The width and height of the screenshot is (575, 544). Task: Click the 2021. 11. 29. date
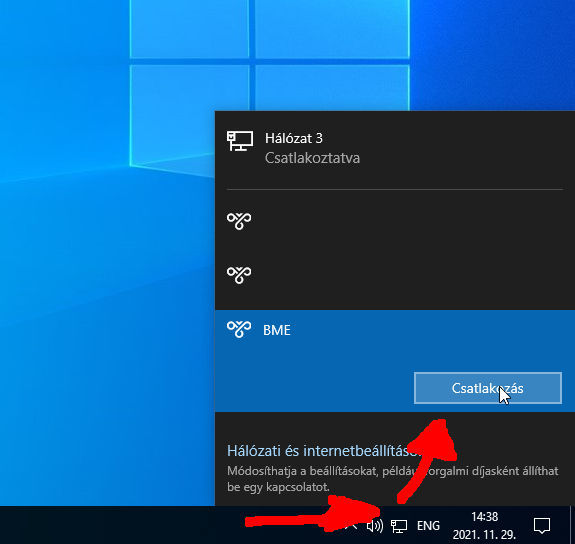(x=484, y=534)
